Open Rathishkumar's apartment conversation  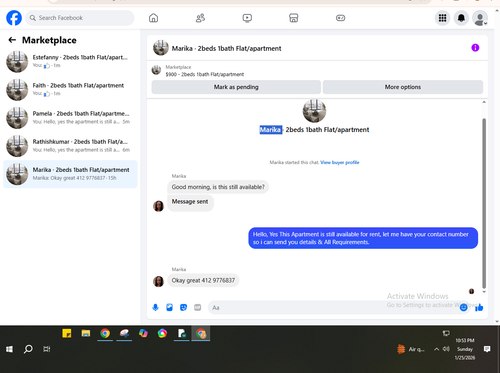pyautogui.click(x=70, y=146)
